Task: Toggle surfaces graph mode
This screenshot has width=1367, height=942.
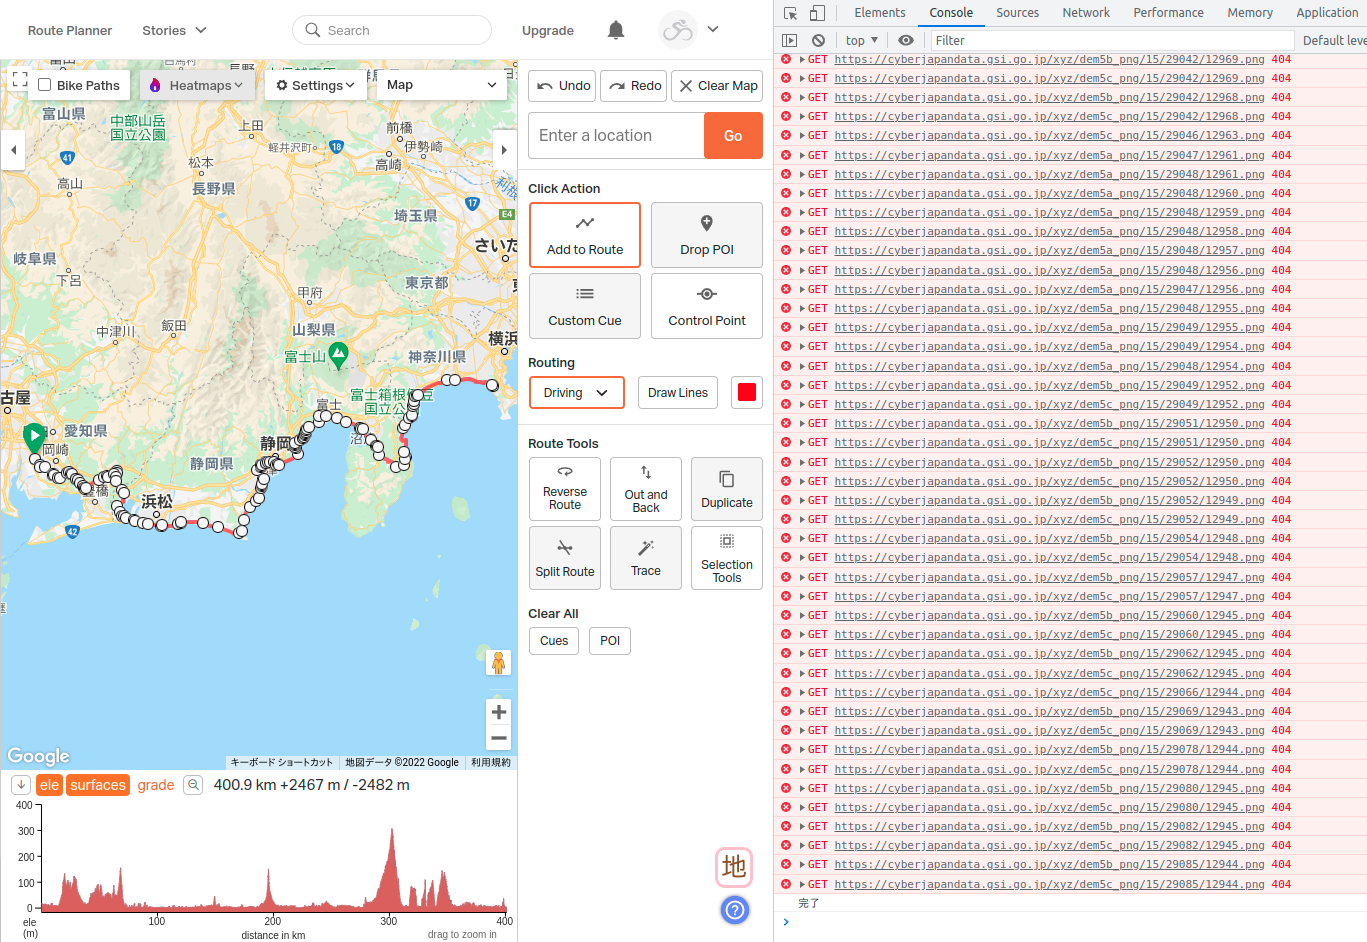Action: tap(98, 785)
